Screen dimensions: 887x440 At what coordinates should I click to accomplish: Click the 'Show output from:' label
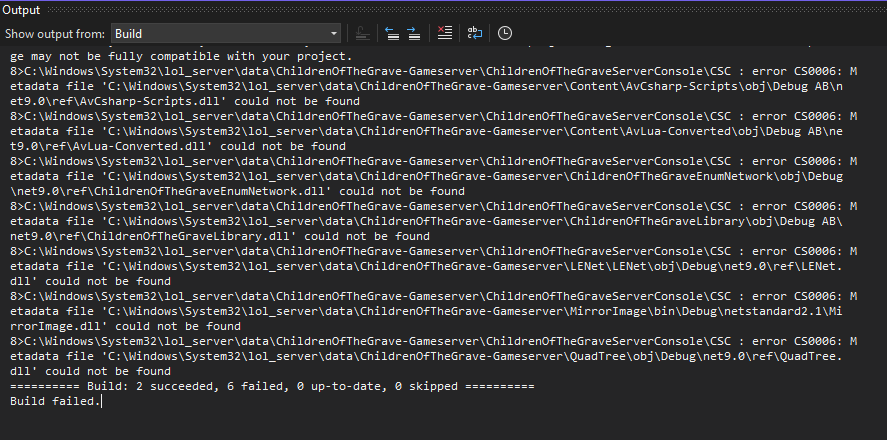[x=55, y=34]
